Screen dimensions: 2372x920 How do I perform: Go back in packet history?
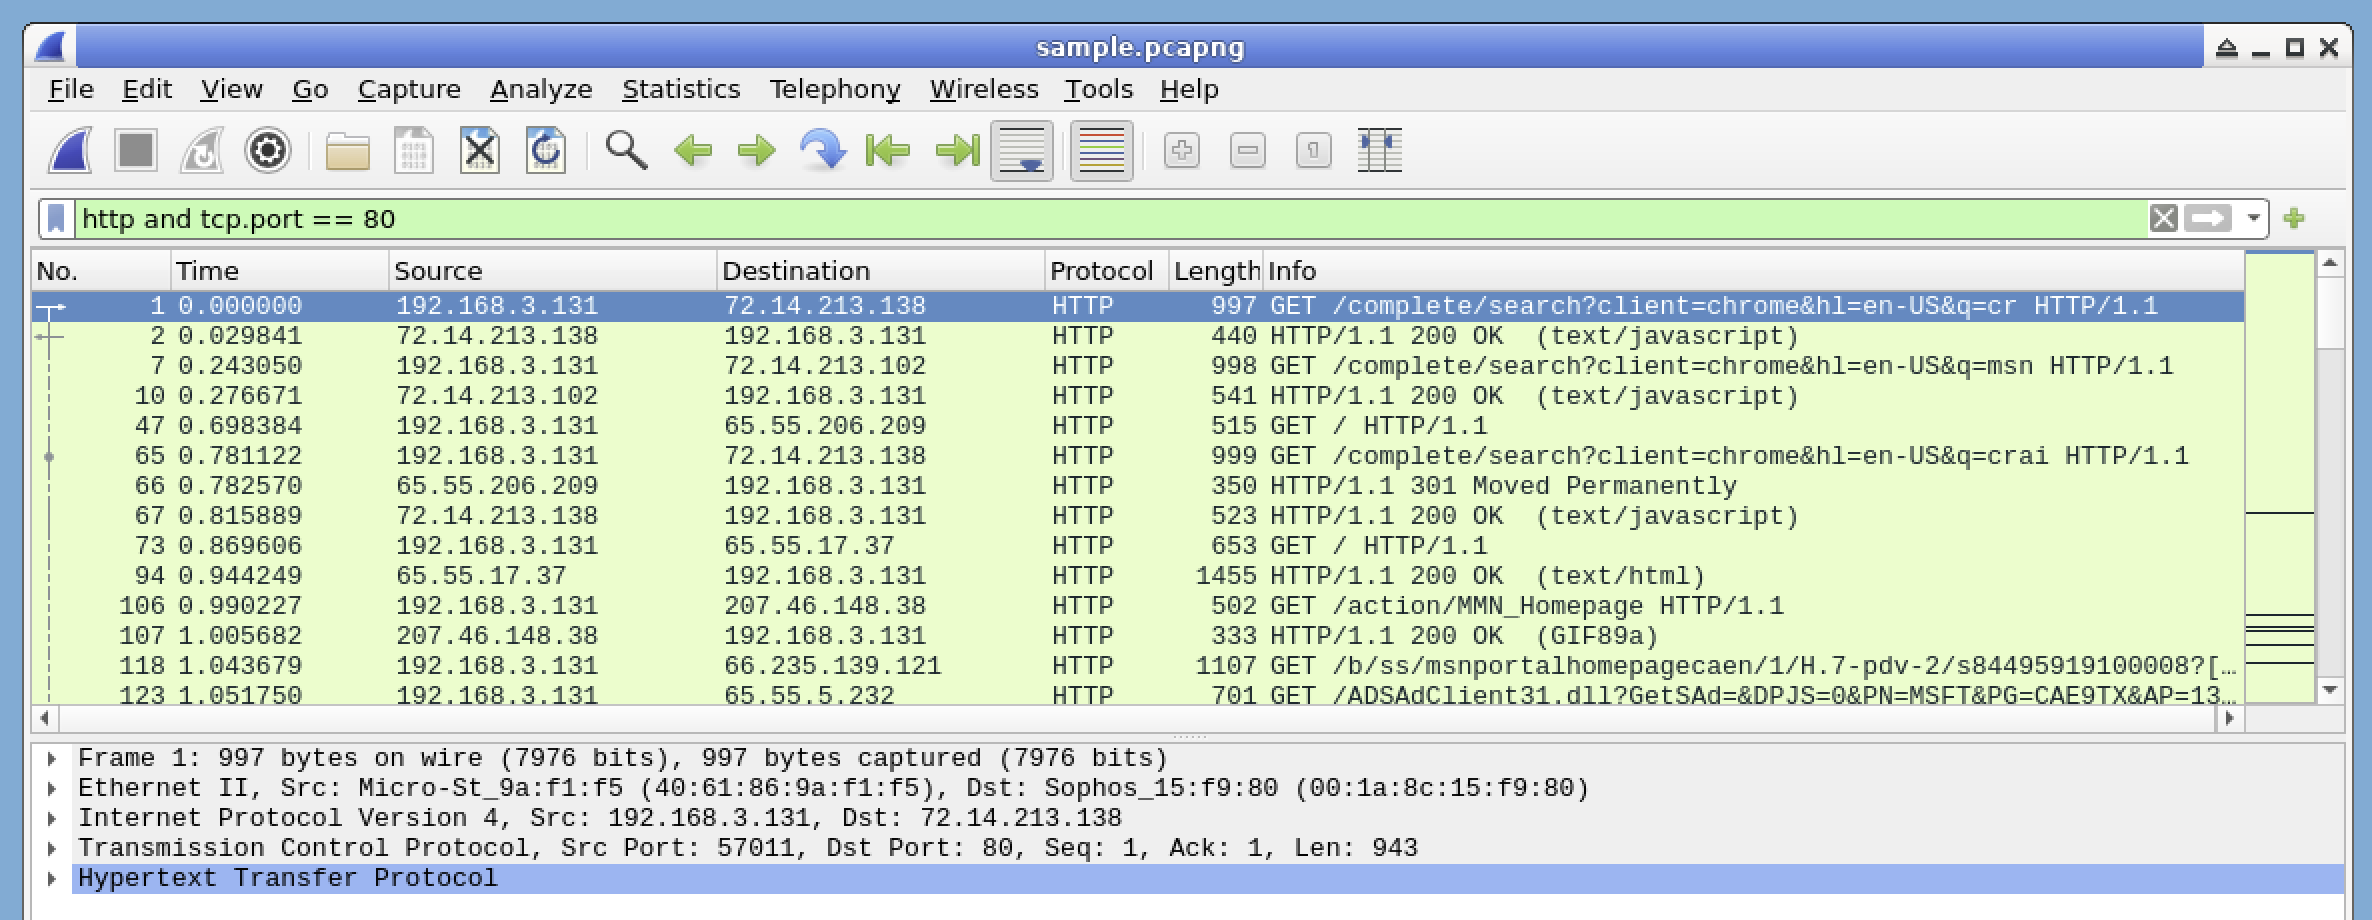coord(692,151)
